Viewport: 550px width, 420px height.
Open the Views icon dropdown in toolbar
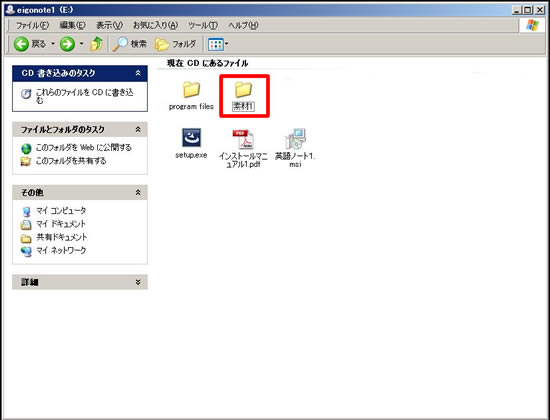(x=218, y=44)
